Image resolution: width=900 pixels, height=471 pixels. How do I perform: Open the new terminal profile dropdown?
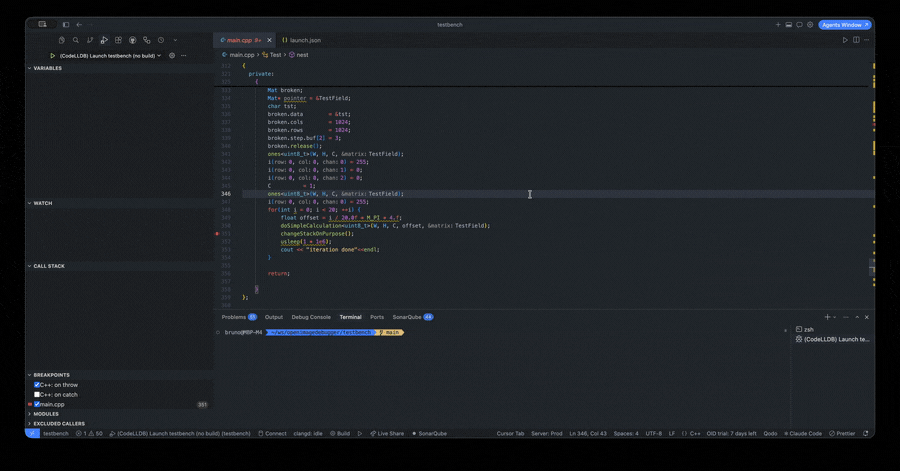835,317
